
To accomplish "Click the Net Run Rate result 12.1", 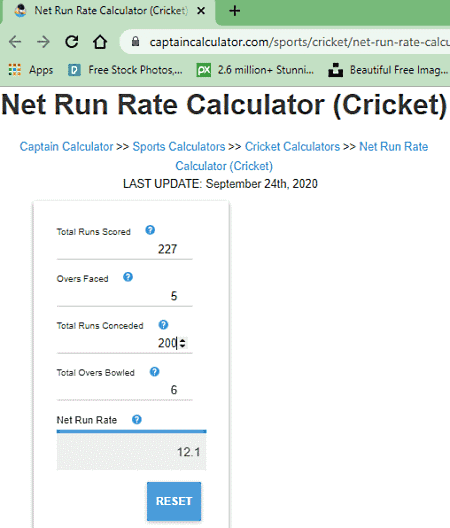I will coord(131,451).
